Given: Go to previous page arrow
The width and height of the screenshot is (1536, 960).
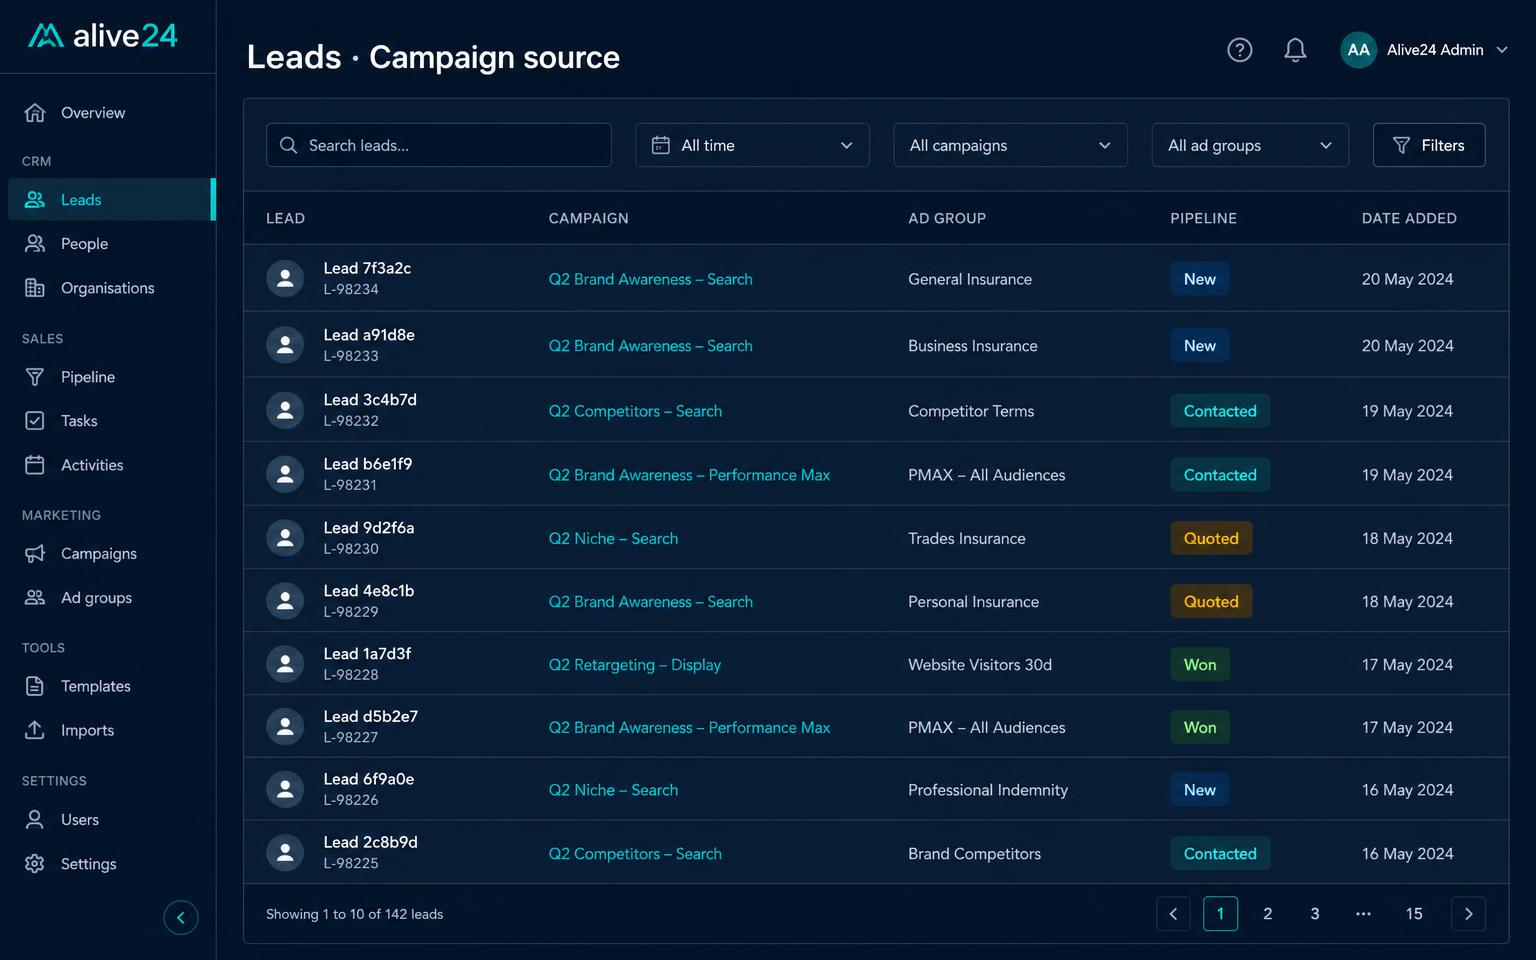Looking at the screenshot, I should tap(1173, 913).
